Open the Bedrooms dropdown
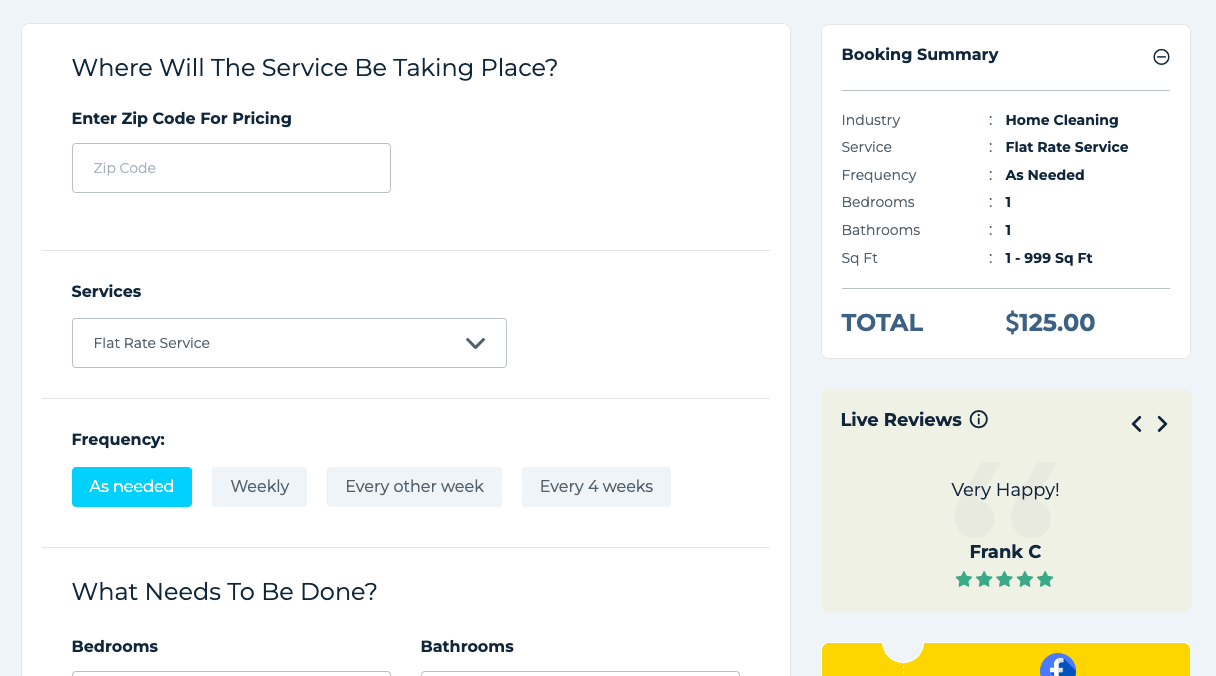The height and width of the screenshot is (676, 1216). click(231, 673)
